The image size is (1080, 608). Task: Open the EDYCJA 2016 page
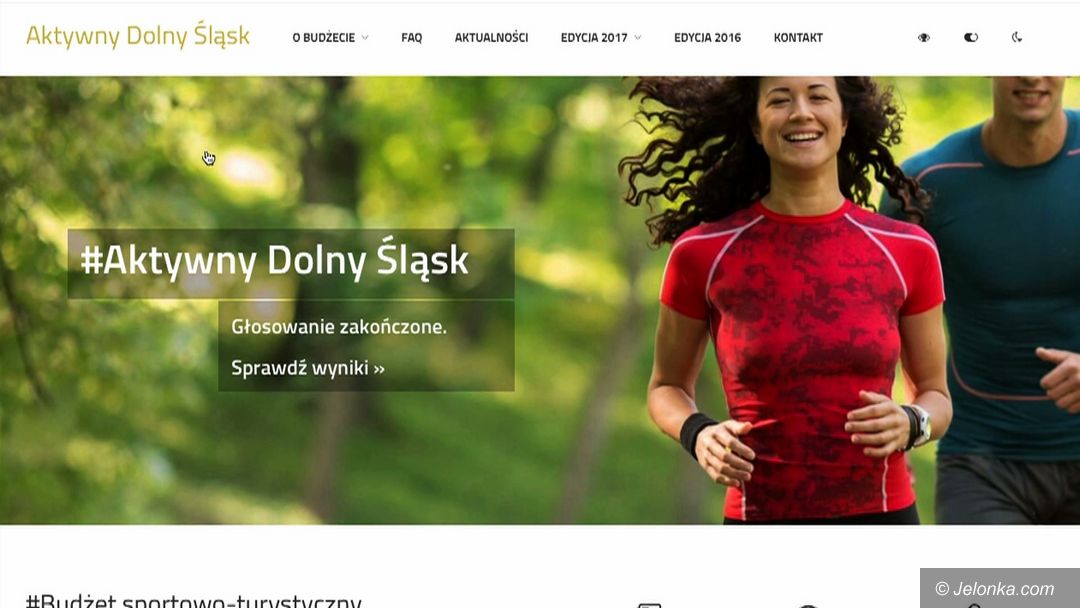point(707,37)
